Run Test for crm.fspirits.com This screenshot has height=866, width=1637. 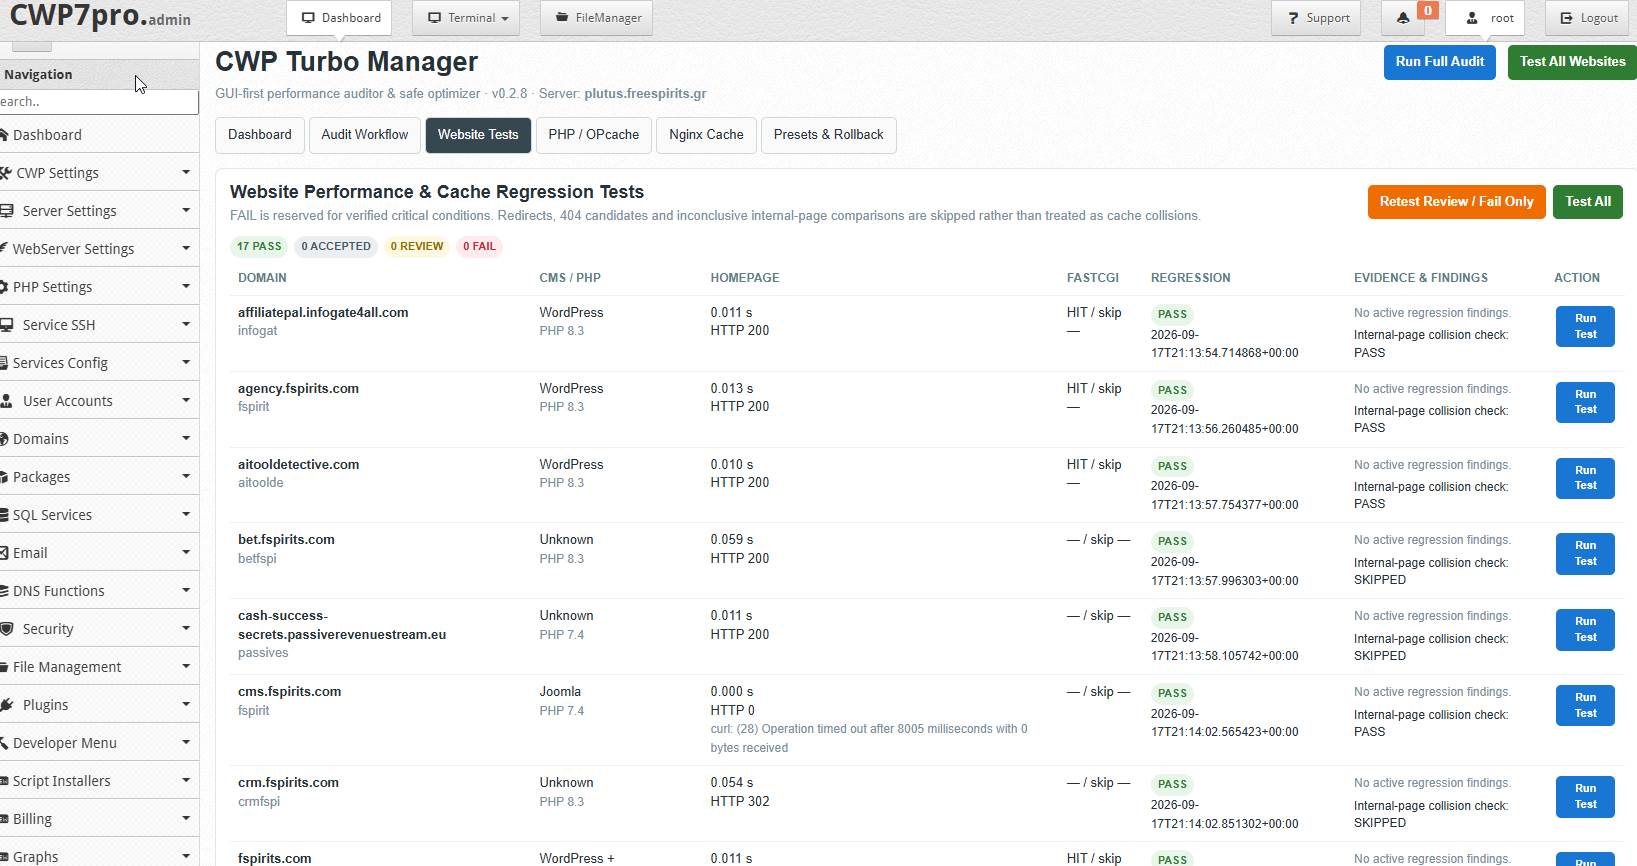pos(1585,796)
